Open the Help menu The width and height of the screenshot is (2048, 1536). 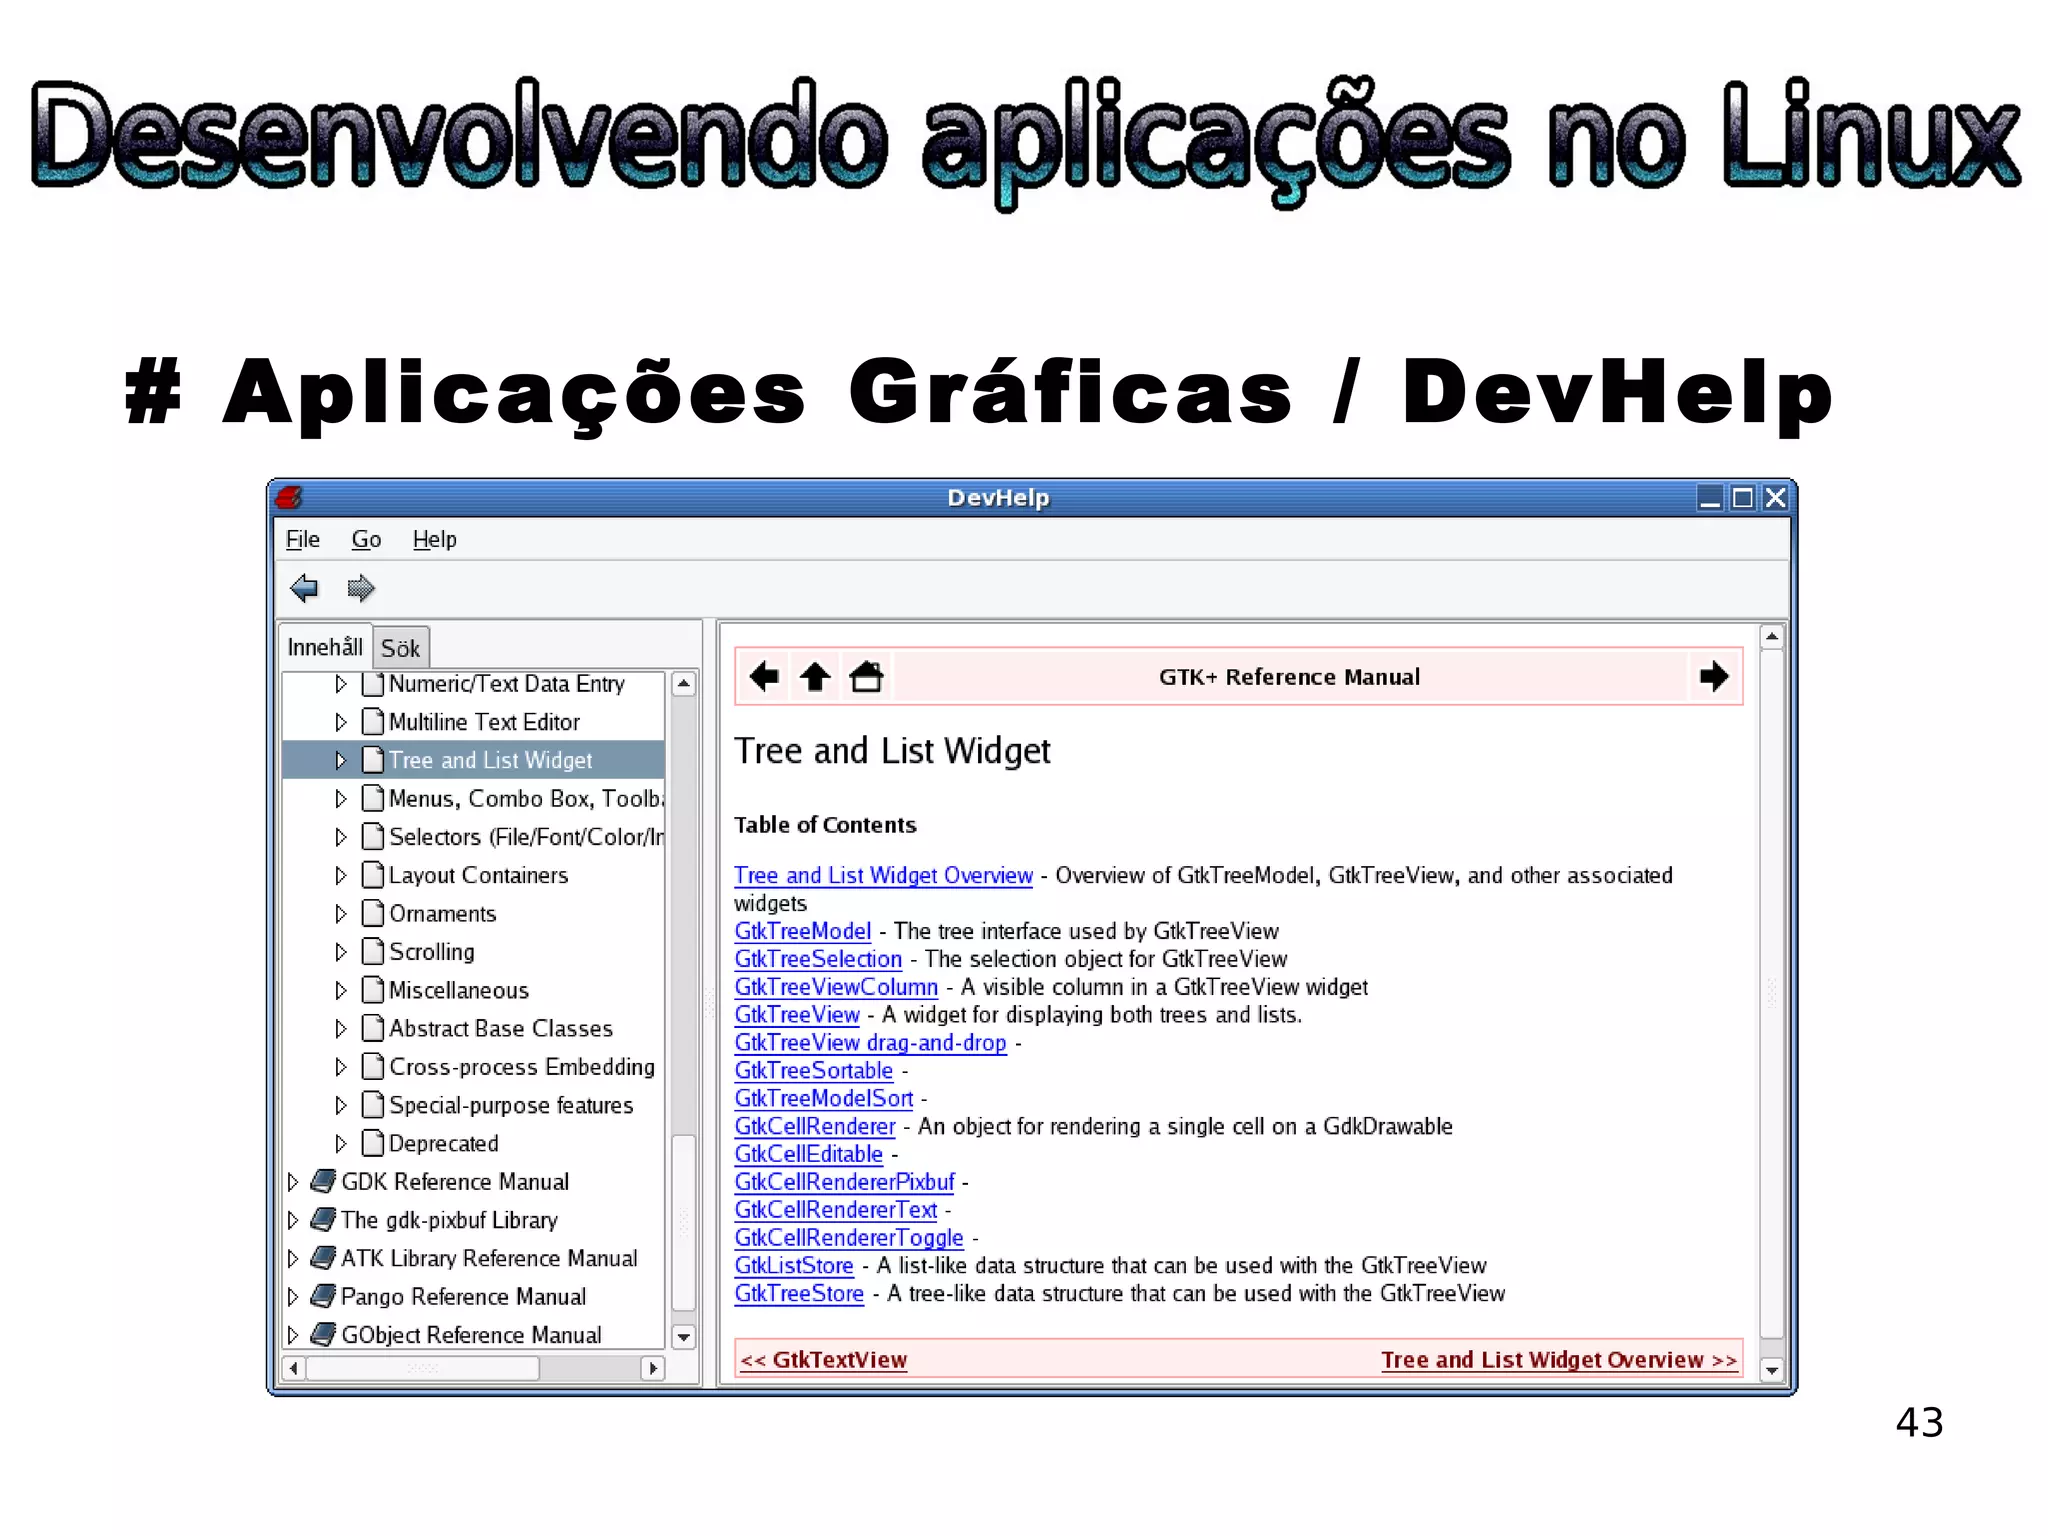click(x=435, y=539)
